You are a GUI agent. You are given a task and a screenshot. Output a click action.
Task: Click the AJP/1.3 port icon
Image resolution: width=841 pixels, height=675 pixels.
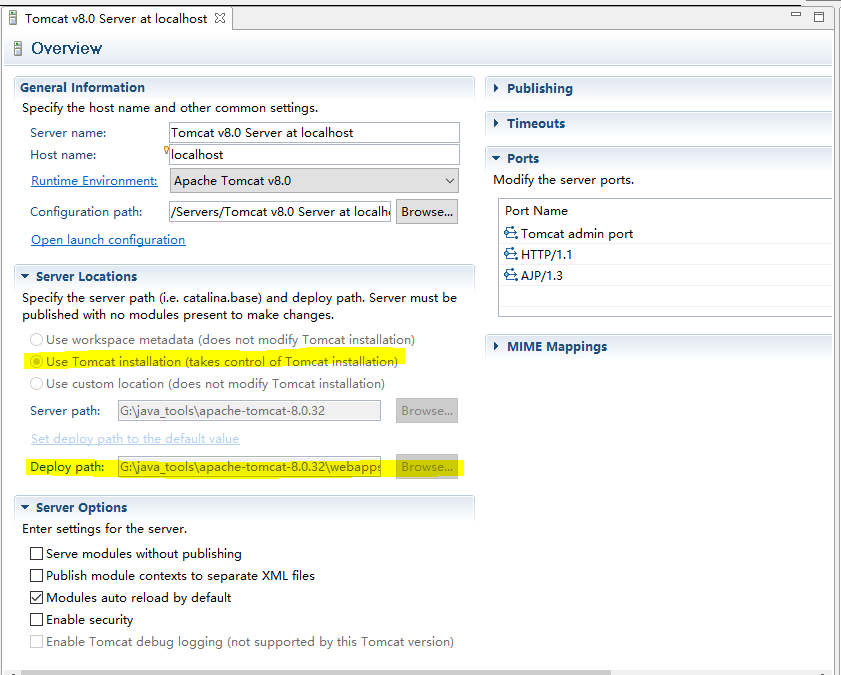pos(511,275)
